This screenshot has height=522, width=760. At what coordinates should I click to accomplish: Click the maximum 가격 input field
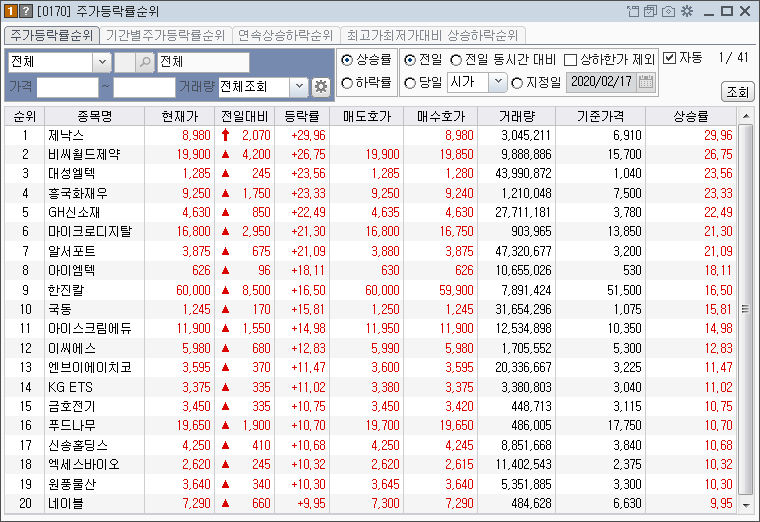[144, 87]
